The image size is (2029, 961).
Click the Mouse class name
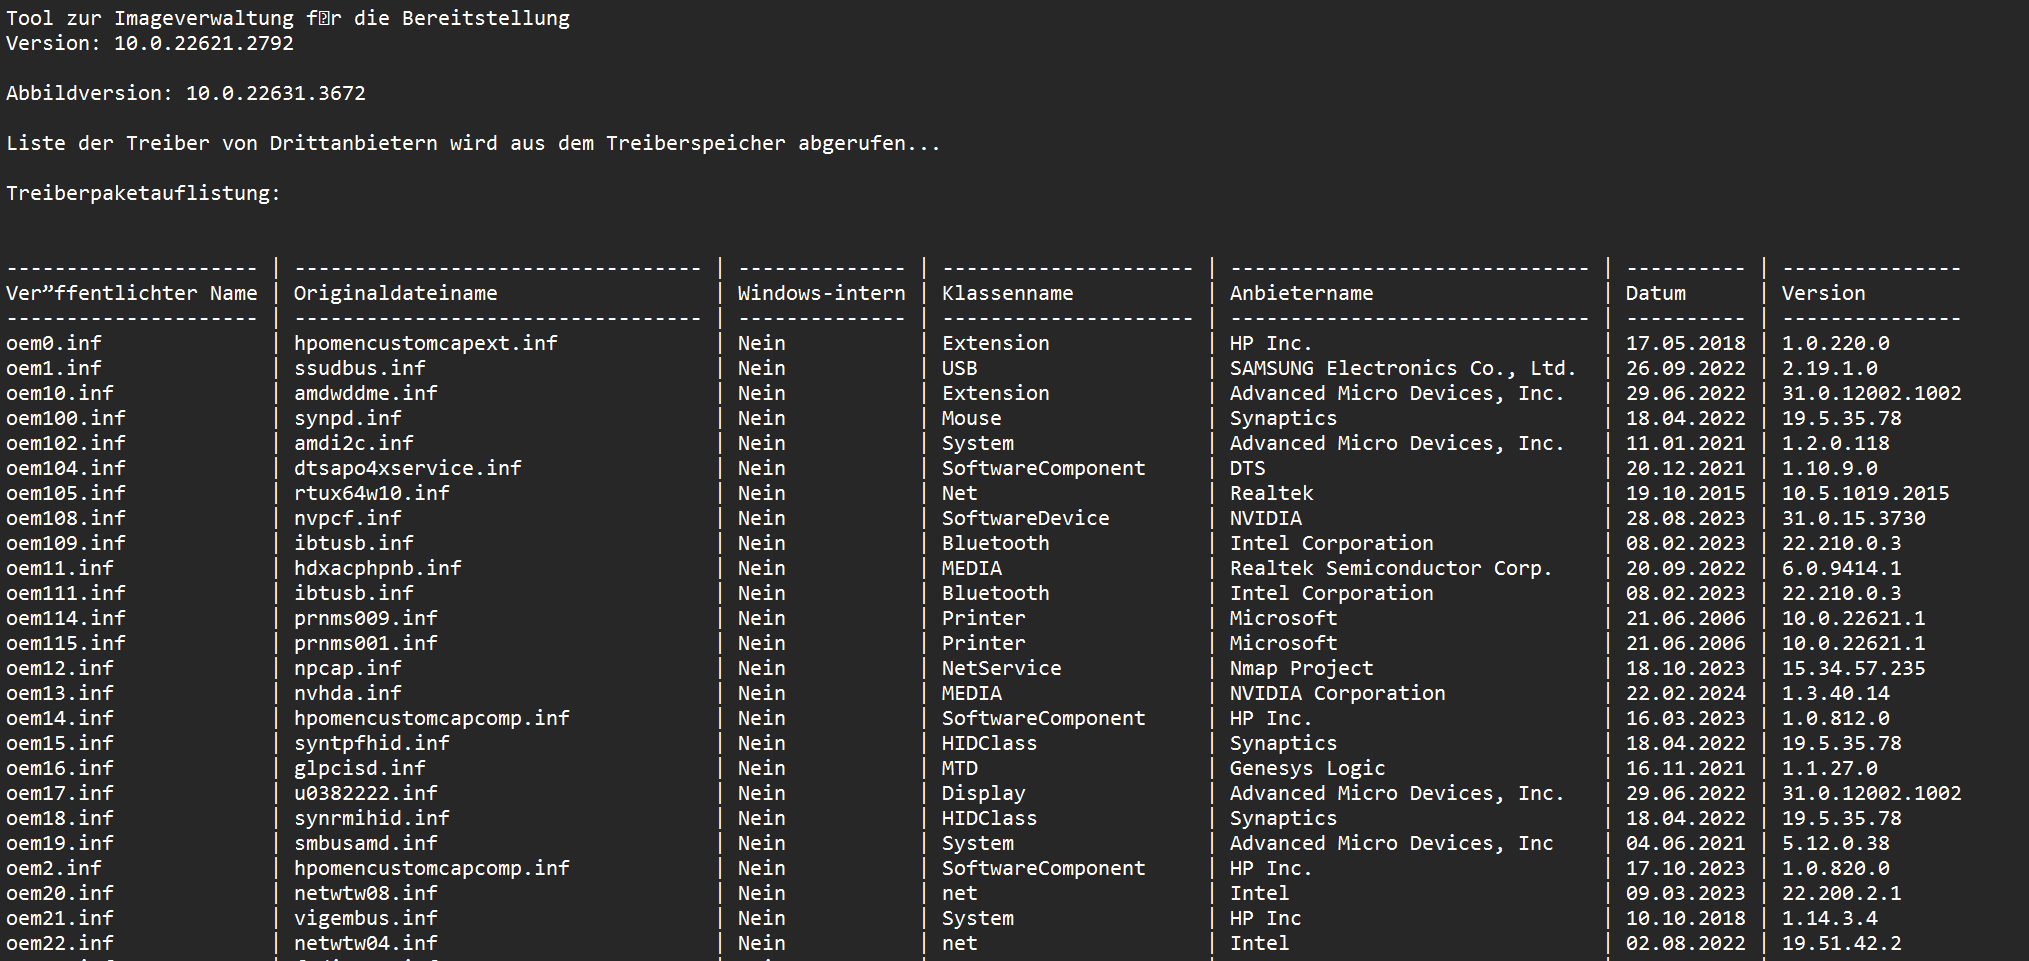pos(971,418)
